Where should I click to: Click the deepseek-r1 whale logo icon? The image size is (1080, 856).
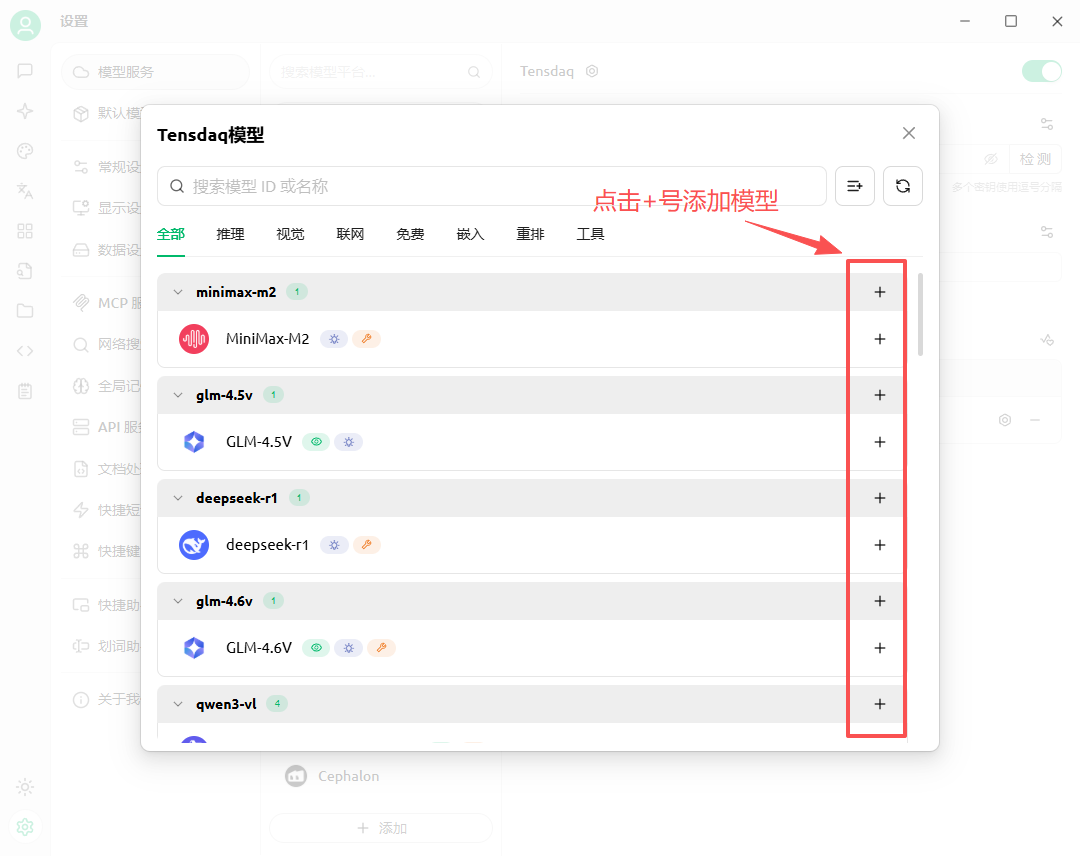(194, 545)
